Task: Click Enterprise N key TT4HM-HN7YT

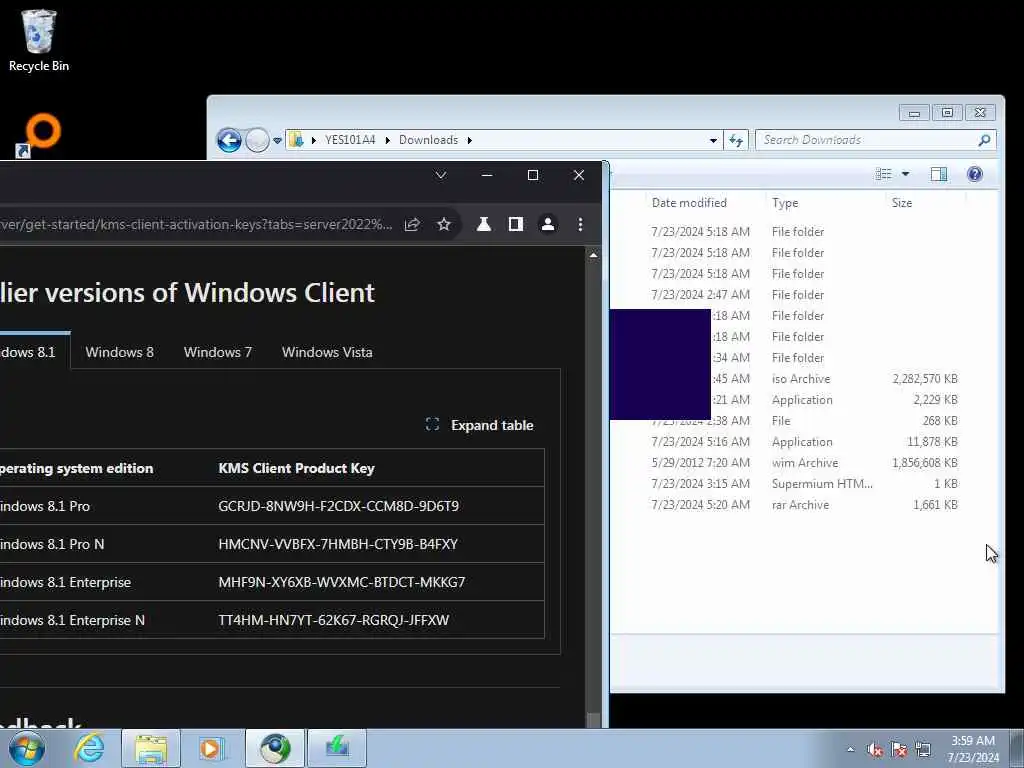Action: pyautogui.click(x=334, y=620)
